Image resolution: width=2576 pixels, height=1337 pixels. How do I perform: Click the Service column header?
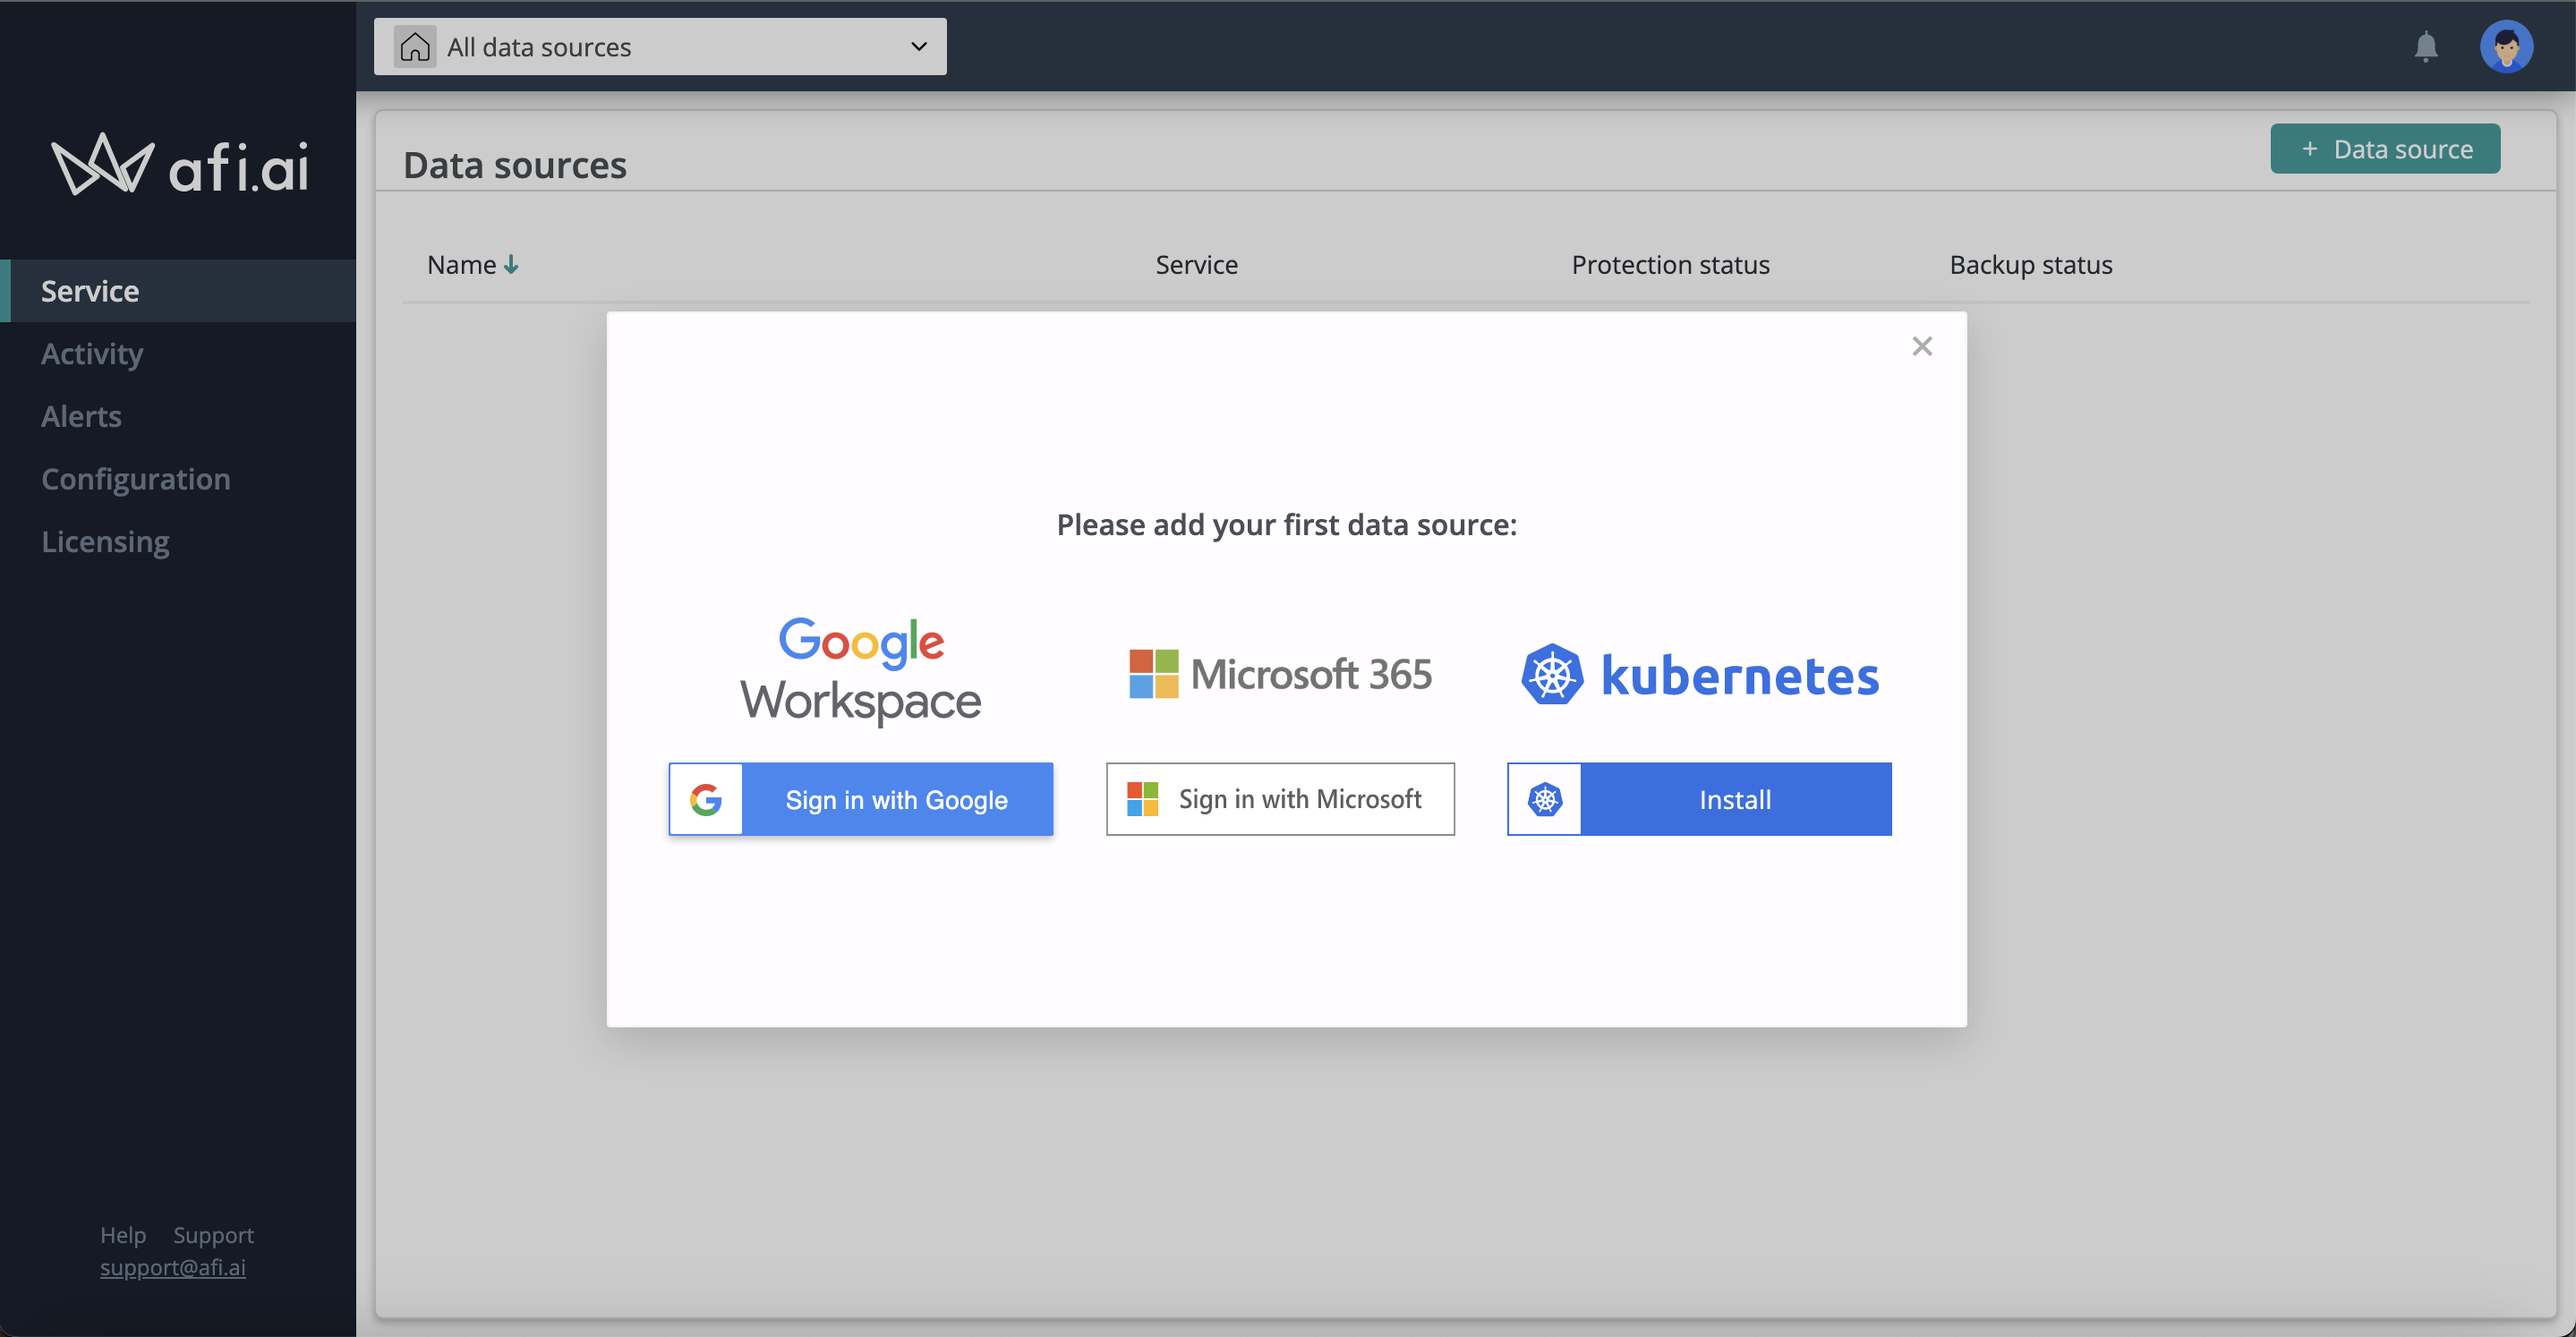click(x=1196, y=265)
